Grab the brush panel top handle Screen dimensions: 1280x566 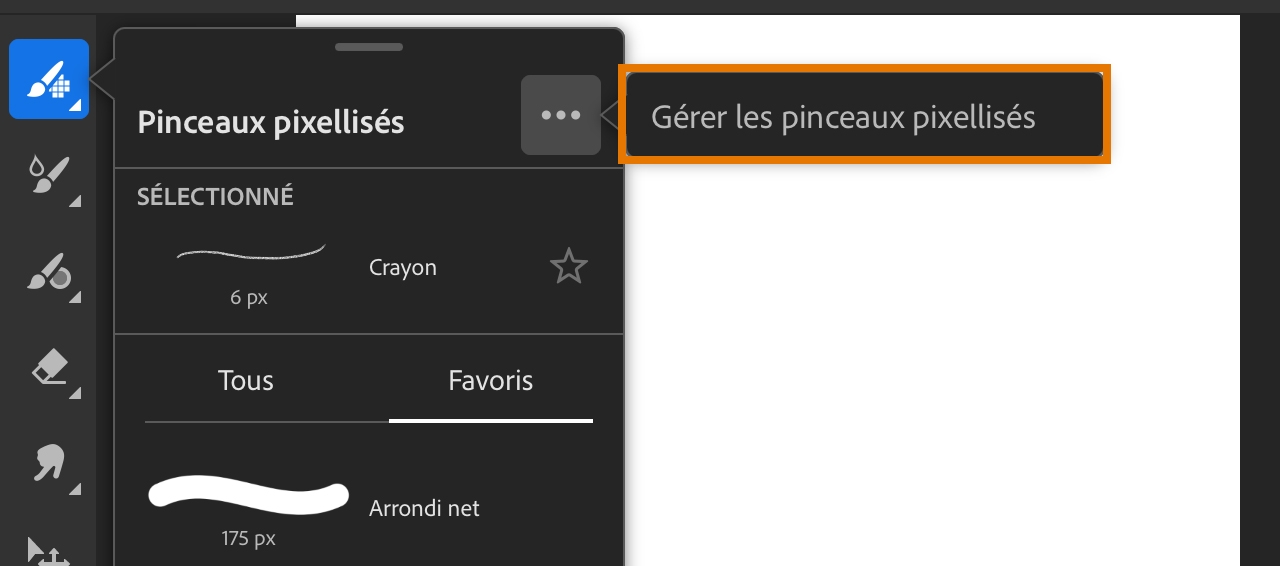[x=369, y=47]
